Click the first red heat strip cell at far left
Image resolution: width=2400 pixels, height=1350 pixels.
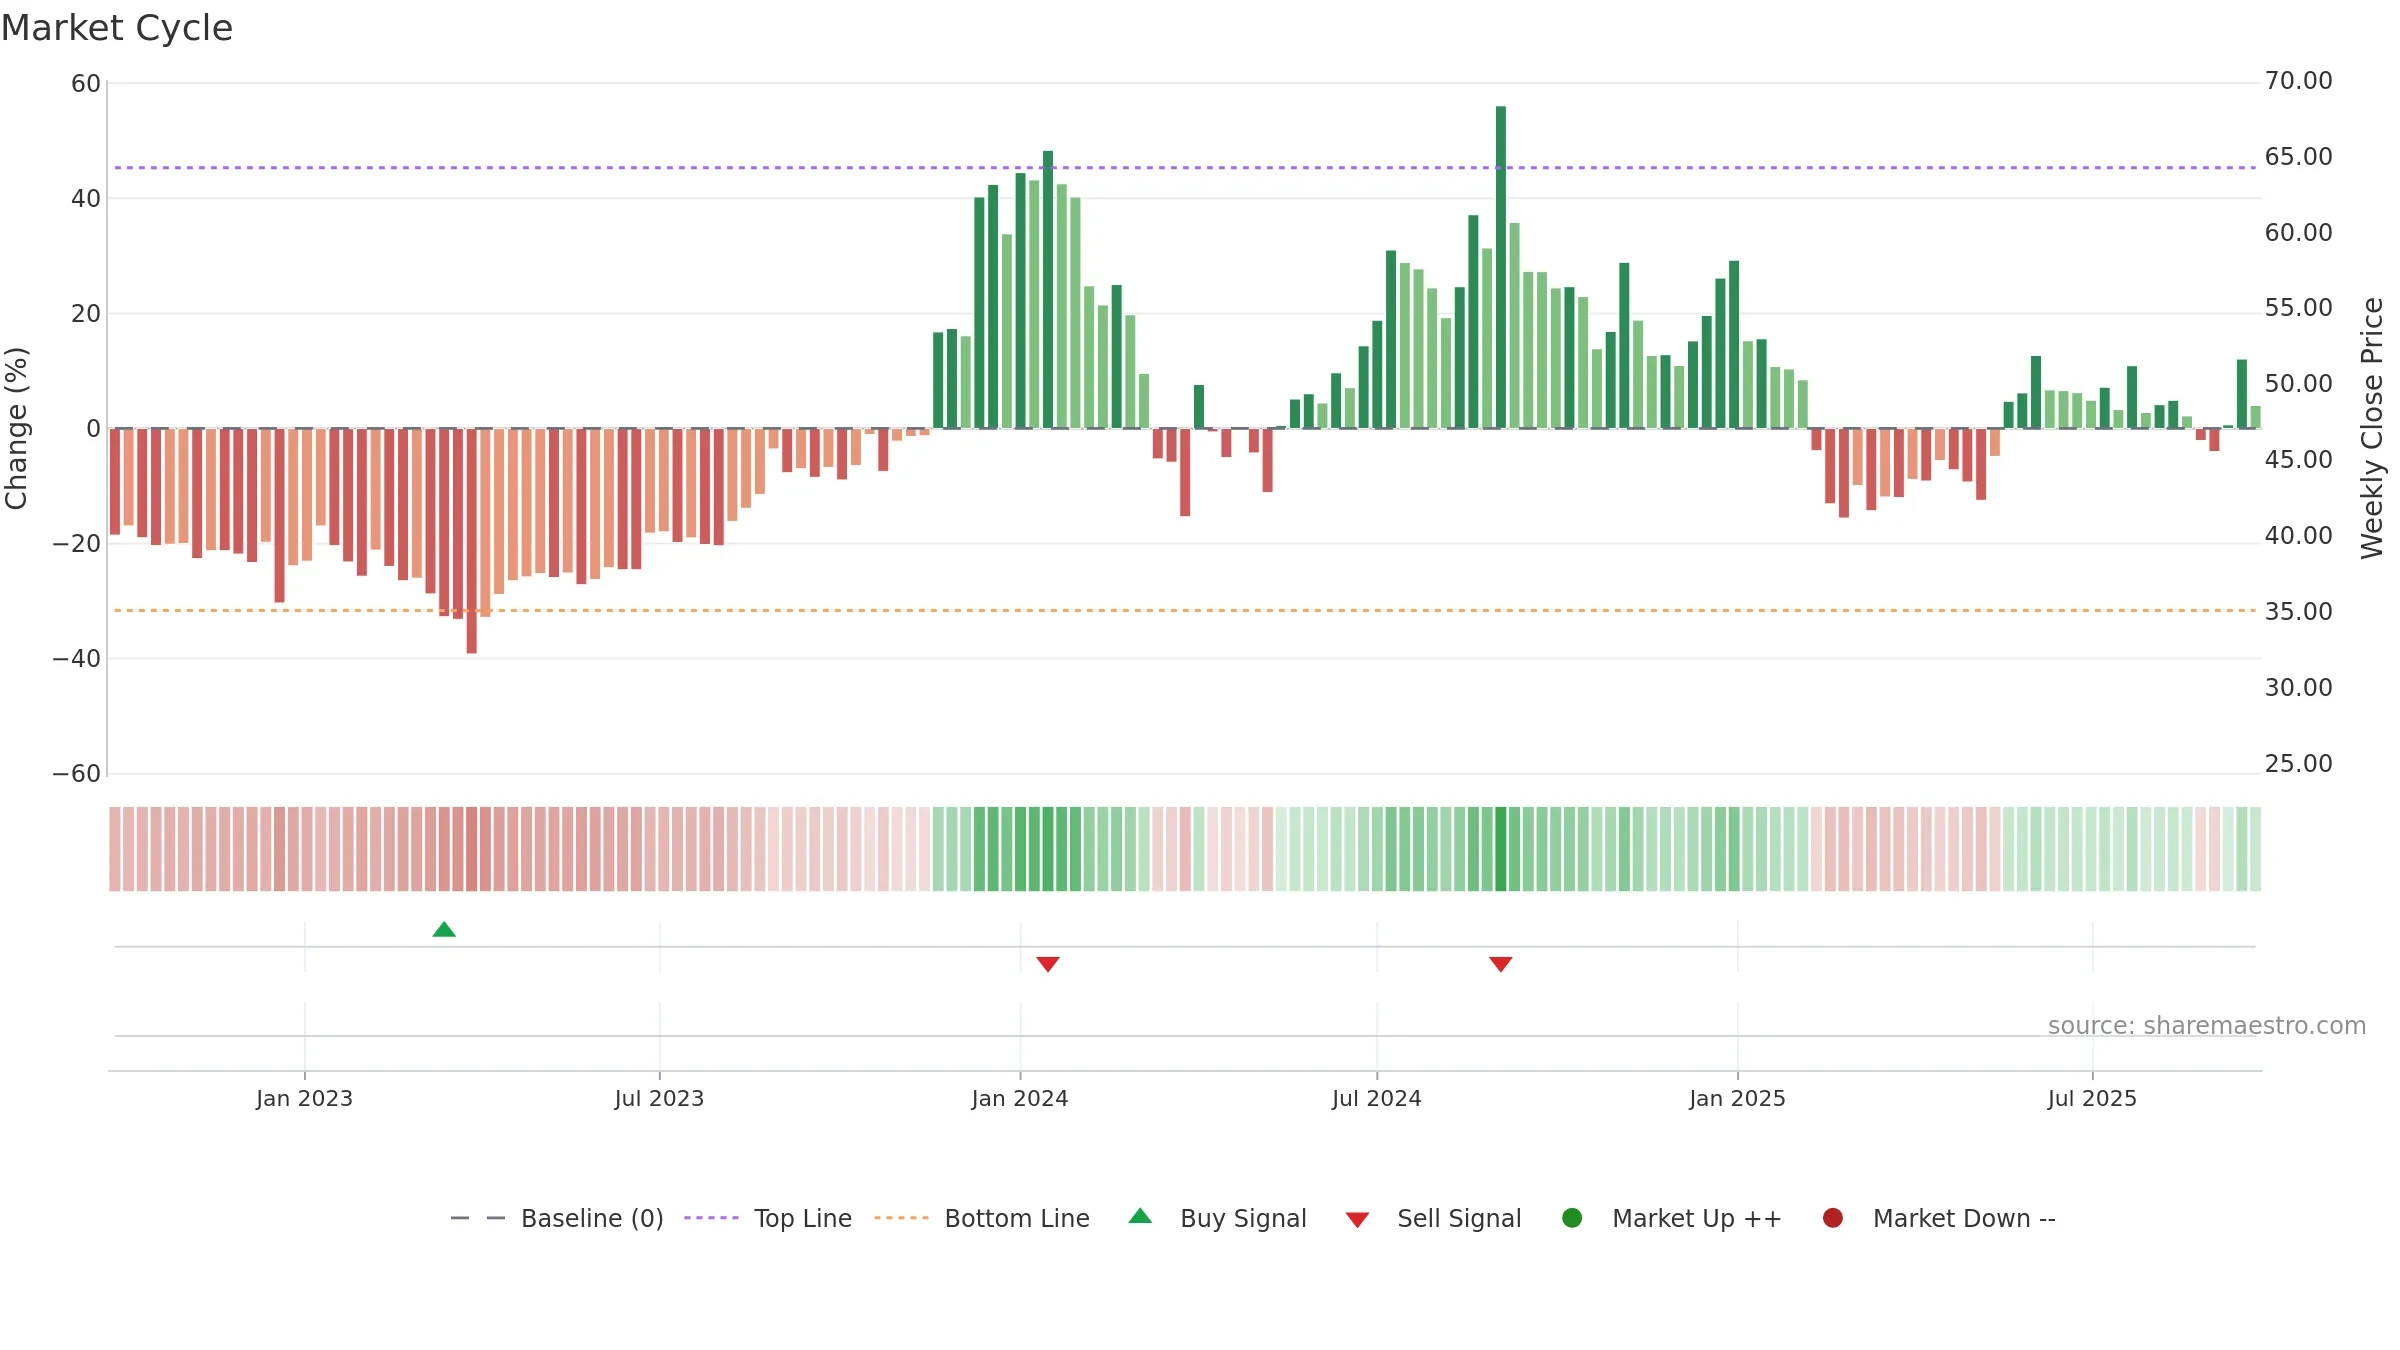pyautogui.click(x=115, y=849)
